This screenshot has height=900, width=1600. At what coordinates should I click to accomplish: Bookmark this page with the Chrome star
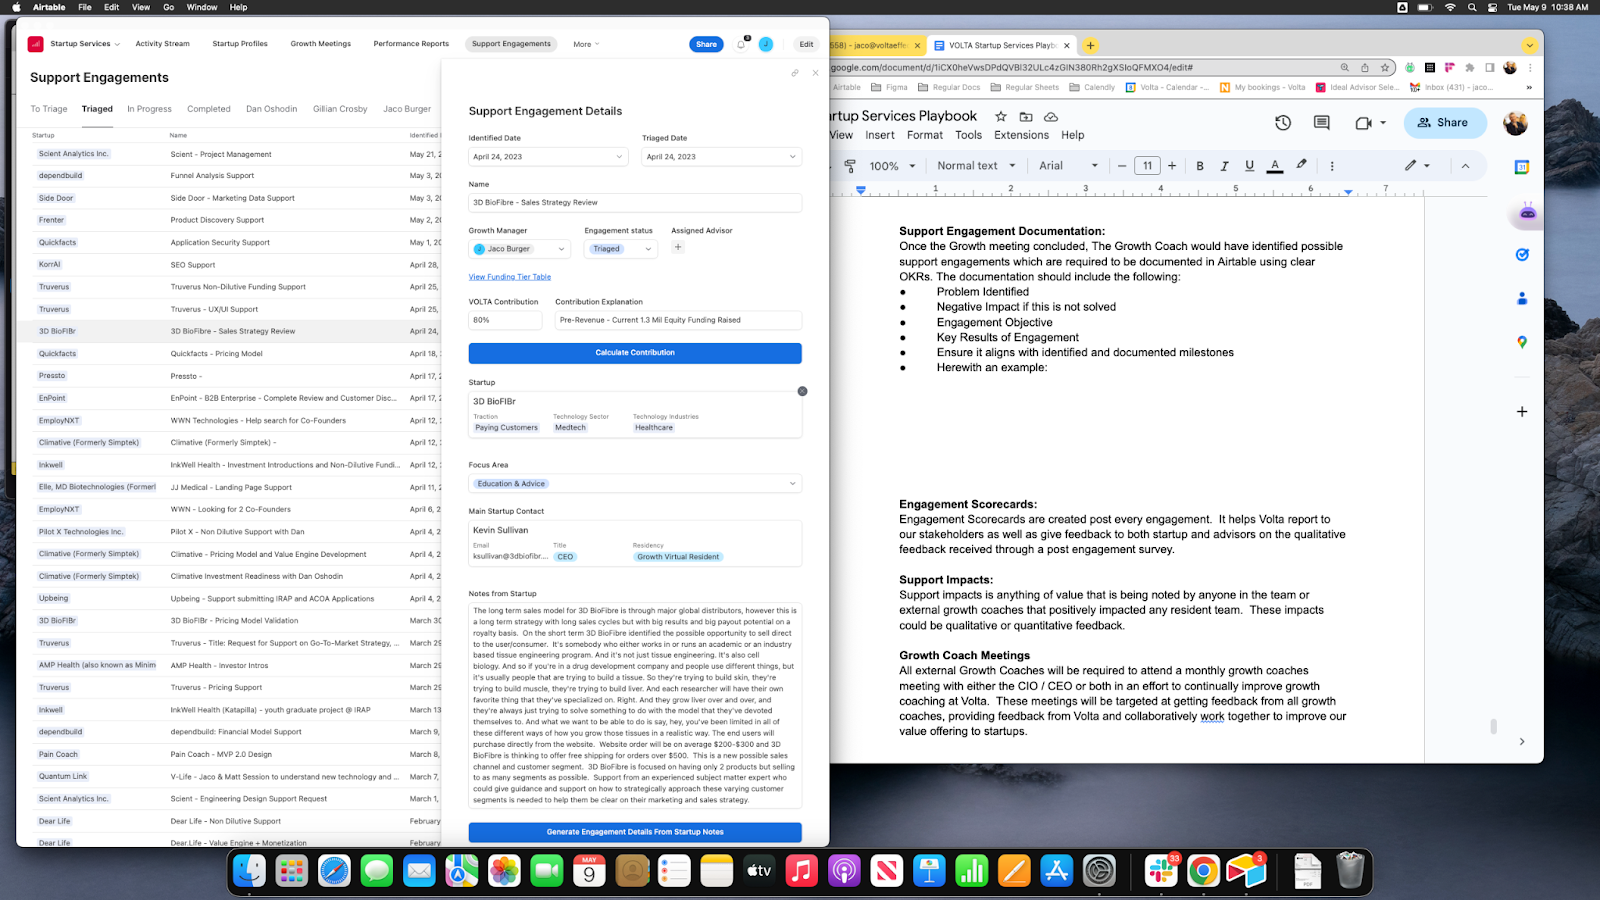[x=1385, y=68]
